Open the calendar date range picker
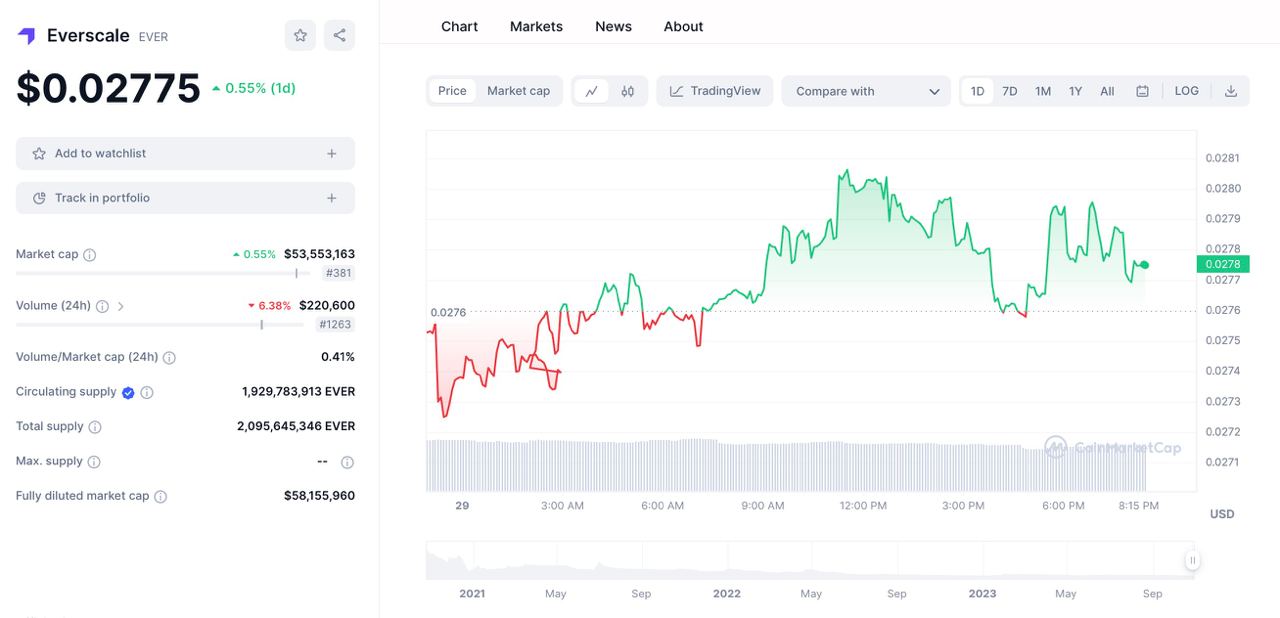Screen dimensions: 1280x618 pos(1142,91)
